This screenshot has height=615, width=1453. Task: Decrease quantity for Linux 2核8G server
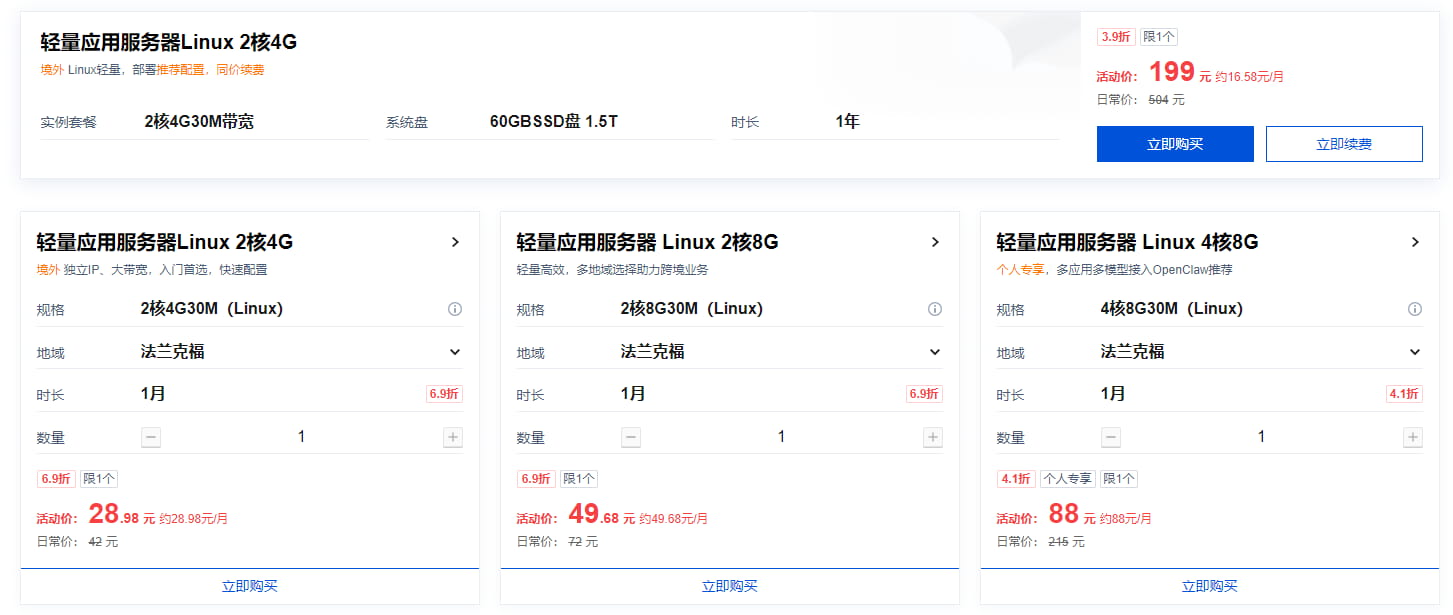coord(631,437)
